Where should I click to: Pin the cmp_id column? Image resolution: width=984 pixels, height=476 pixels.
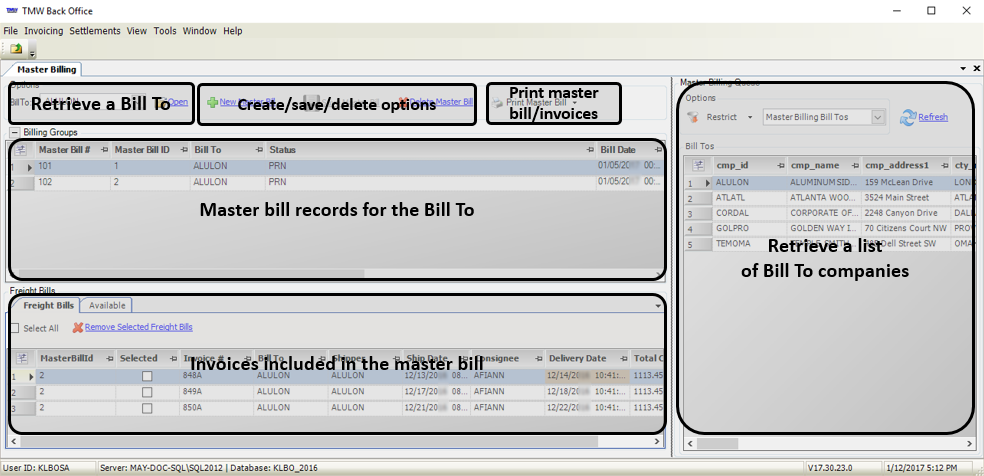pyautogui.click(x=780, y=165)
